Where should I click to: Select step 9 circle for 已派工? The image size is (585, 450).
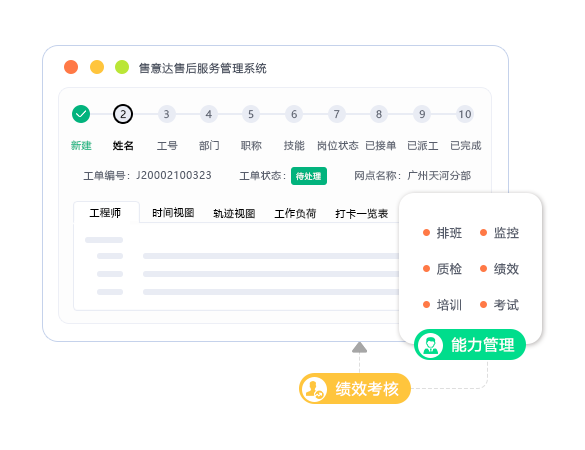point(422,114)
